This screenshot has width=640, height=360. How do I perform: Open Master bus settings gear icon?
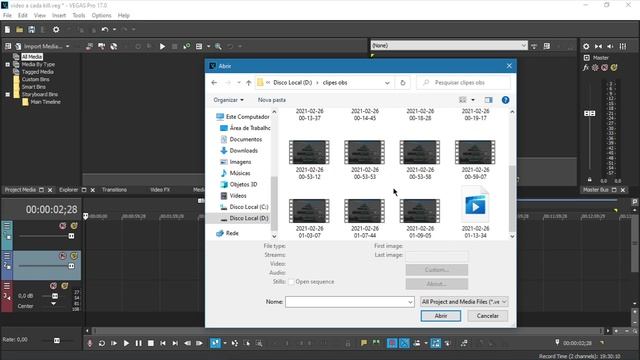click(x=586, y=47)
